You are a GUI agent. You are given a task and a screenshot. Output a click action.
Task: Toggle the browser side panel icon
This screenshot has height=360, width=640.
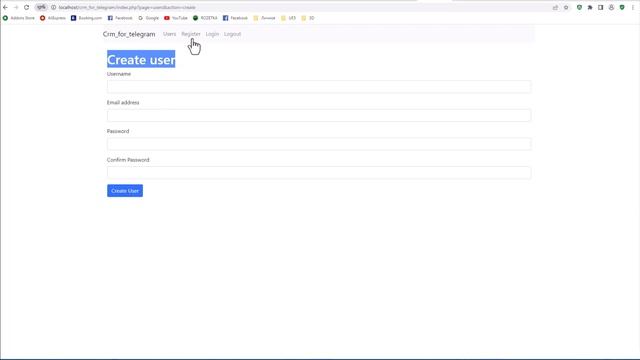600,7
